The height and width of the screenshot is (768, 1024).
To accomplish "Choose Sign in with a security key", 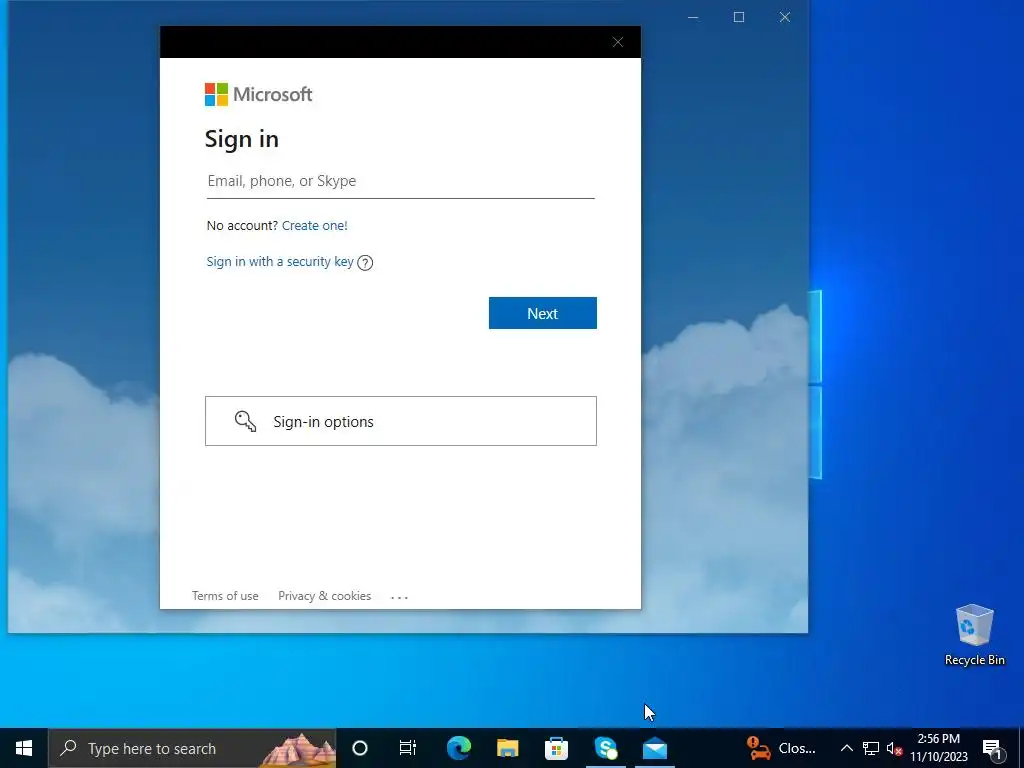I will (280, 262).
